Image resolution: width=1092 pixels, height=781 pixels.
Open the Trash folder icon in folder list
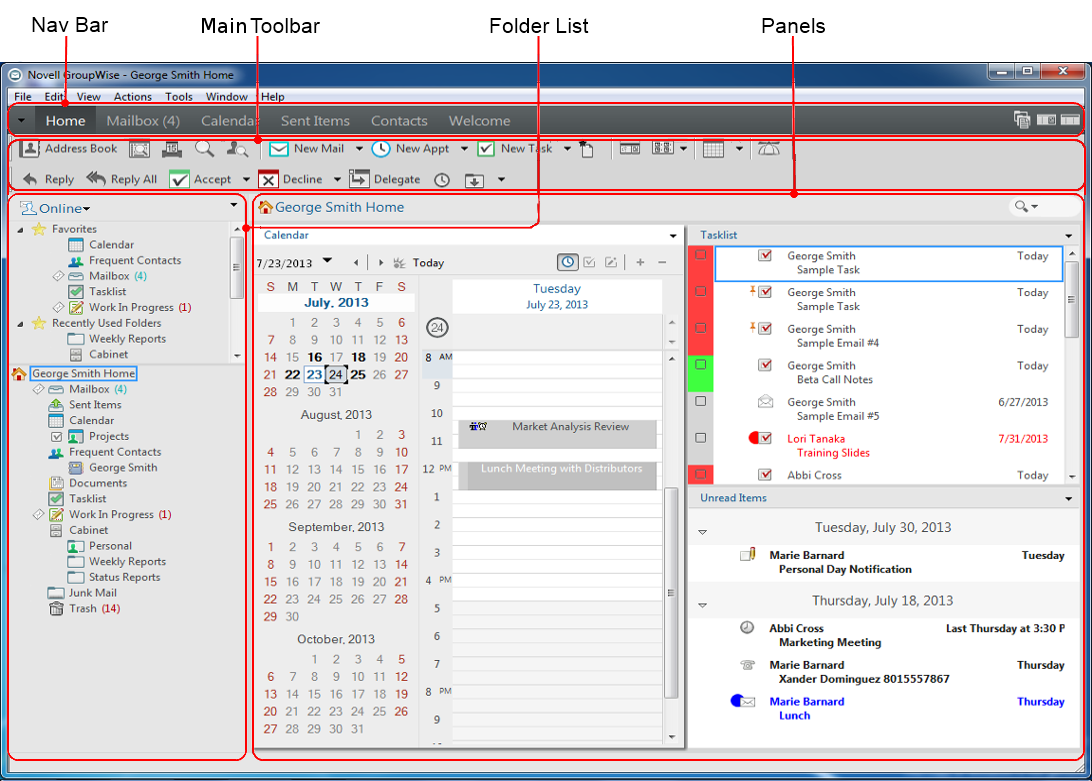[56, 609]
